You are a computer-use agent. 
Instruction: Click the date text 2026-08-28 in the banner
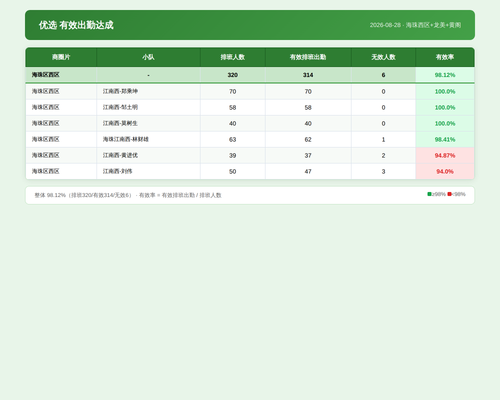tap(385, 25)
